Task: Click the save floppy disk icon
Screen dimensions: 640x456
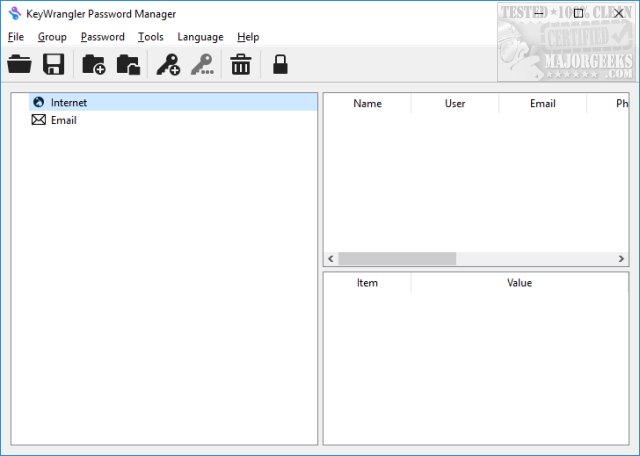Action: [x=53, y=64]
